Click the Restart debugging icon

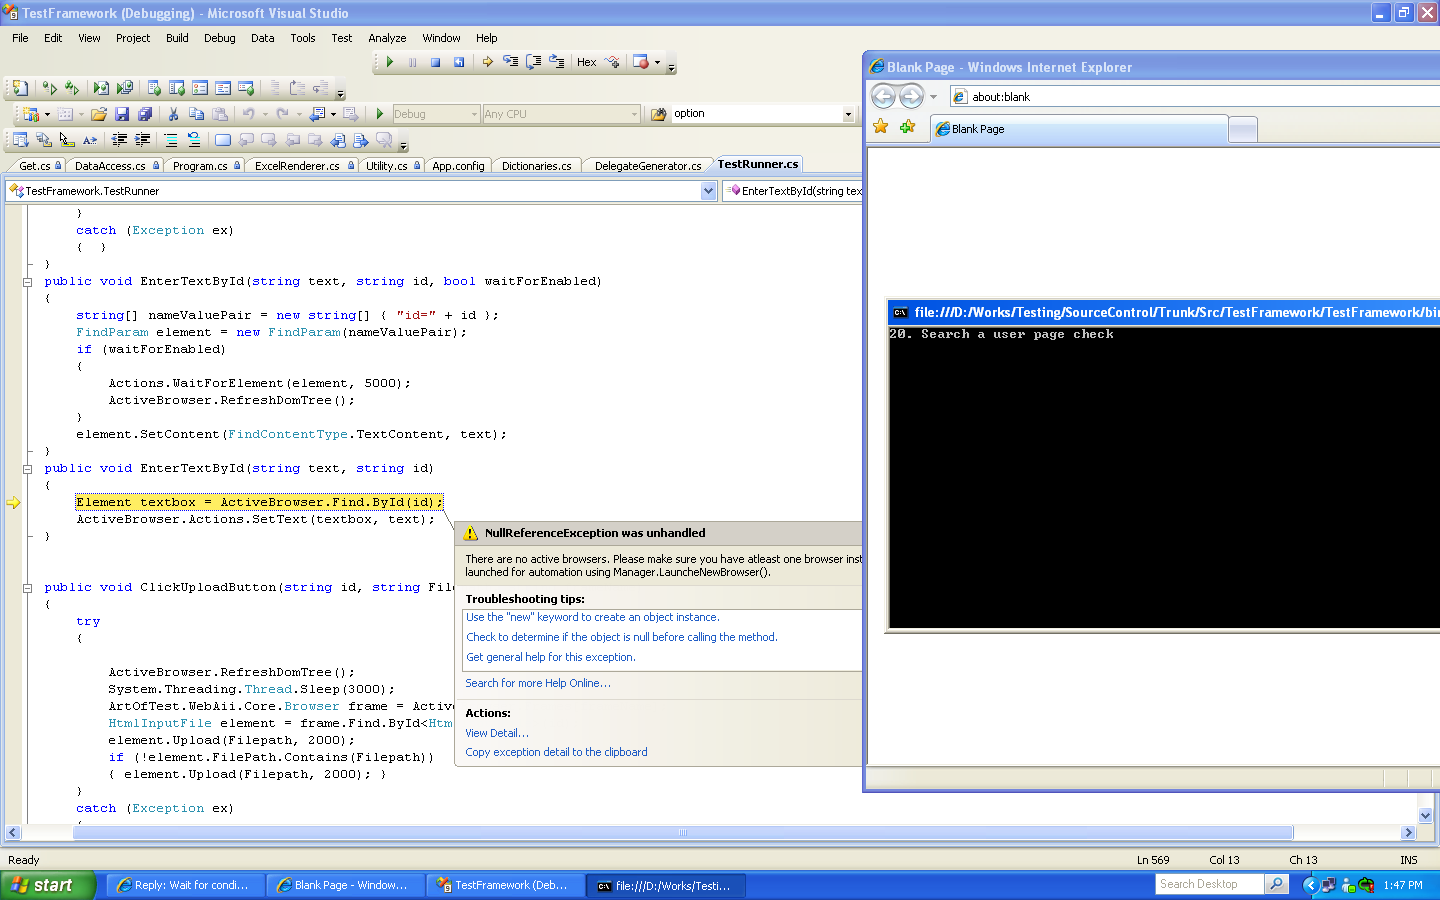point(459,62)
